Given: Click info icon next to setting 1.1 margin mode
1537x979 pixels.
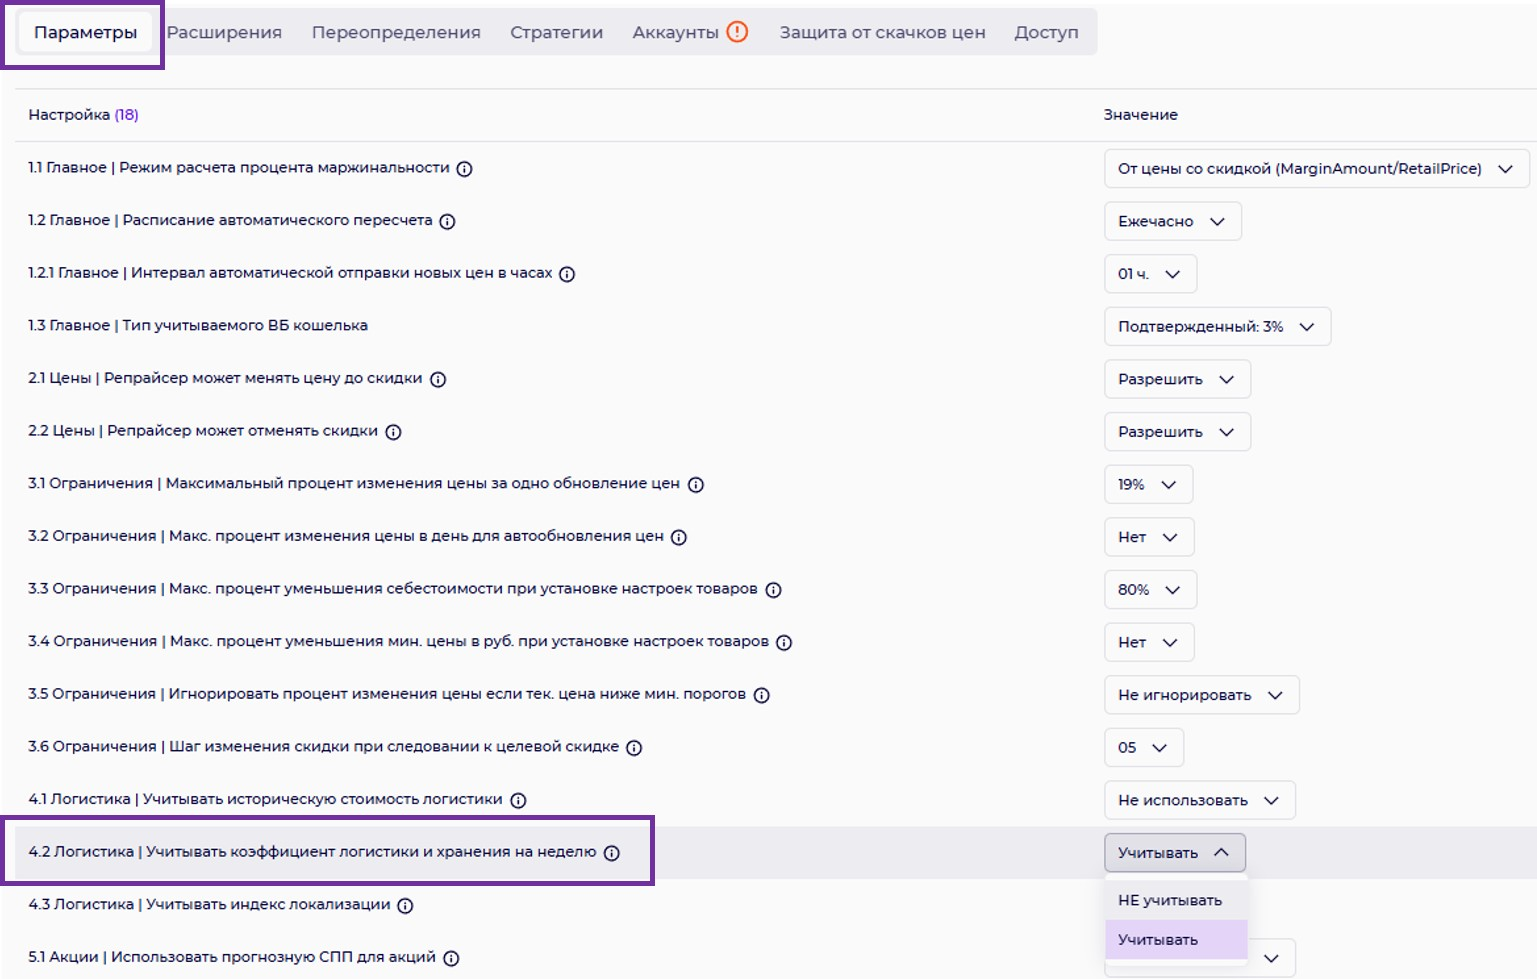Looking at the screenshot, I should coord(464,169).
